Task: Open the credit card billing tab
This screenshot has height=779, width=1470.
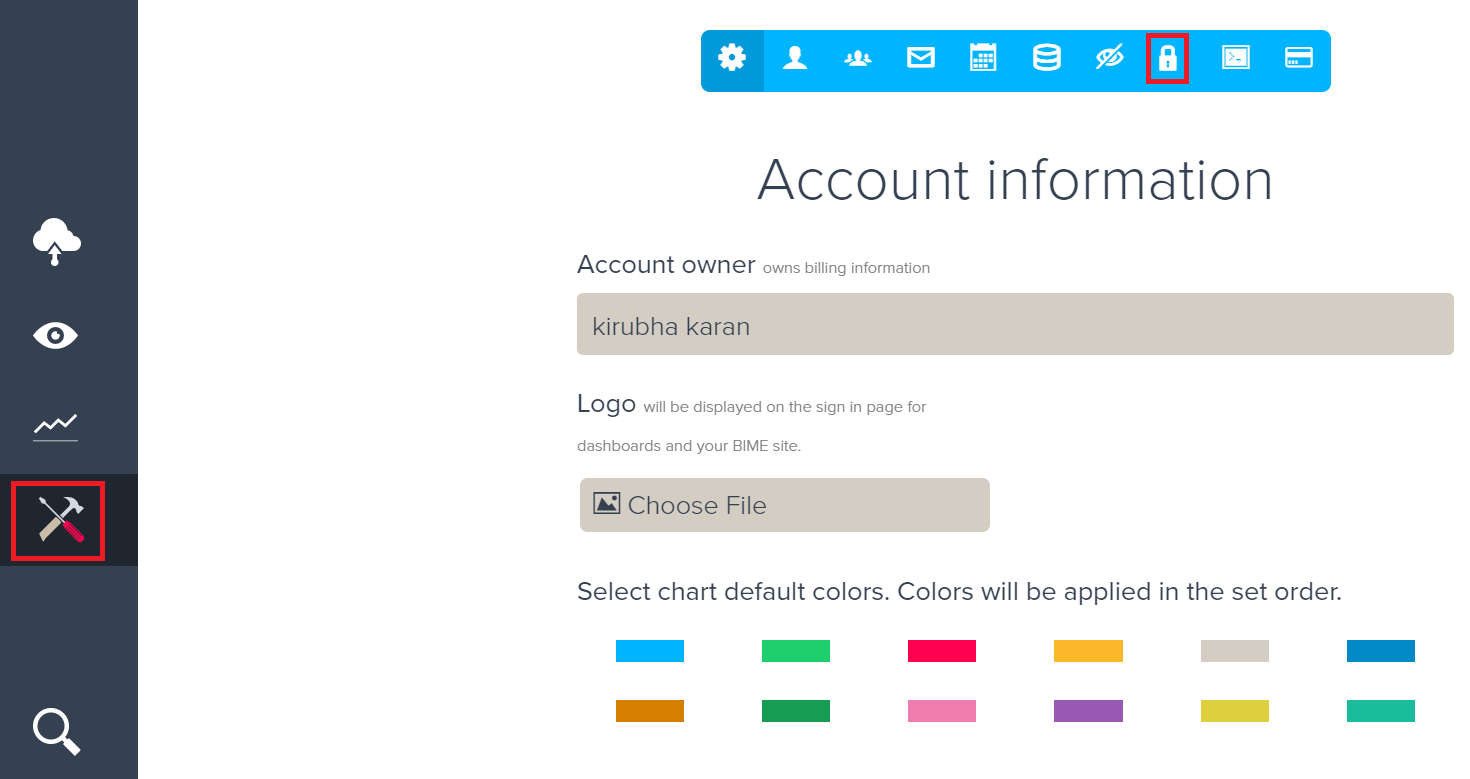Action: coord(1298,59)
